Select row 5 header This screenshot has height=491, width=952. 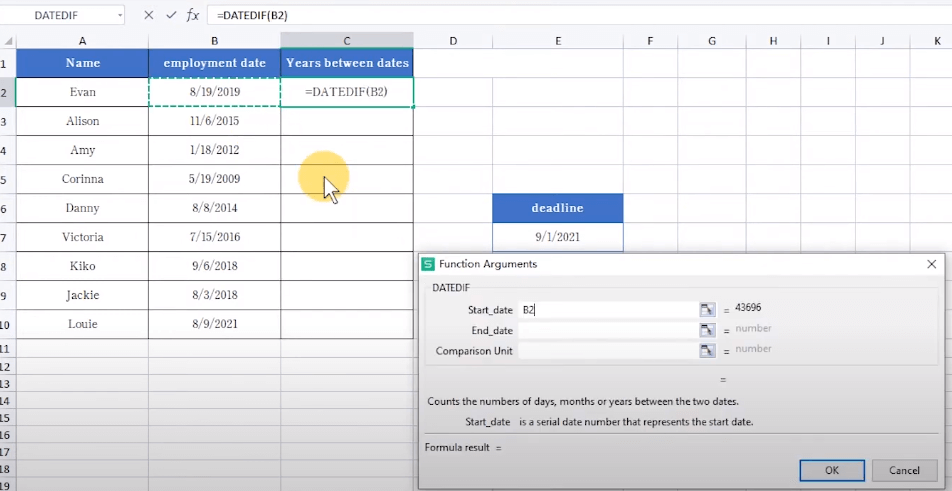pyautogui.click(x=7, y=179)
